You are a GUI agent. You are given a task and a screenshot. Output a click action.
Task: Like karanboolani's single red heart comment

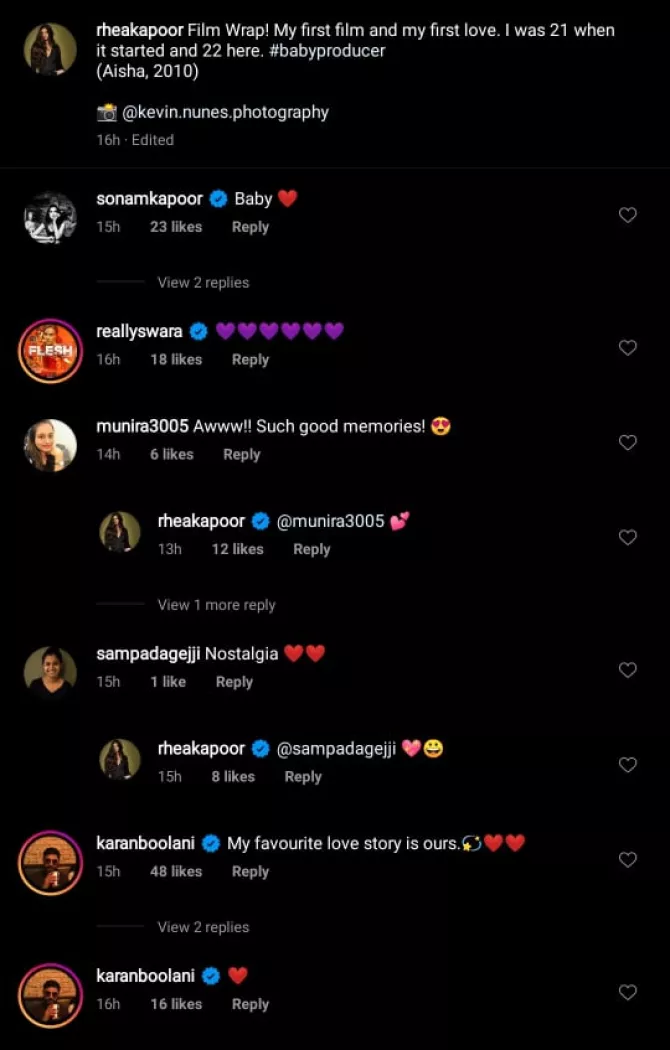pos(628,992)
